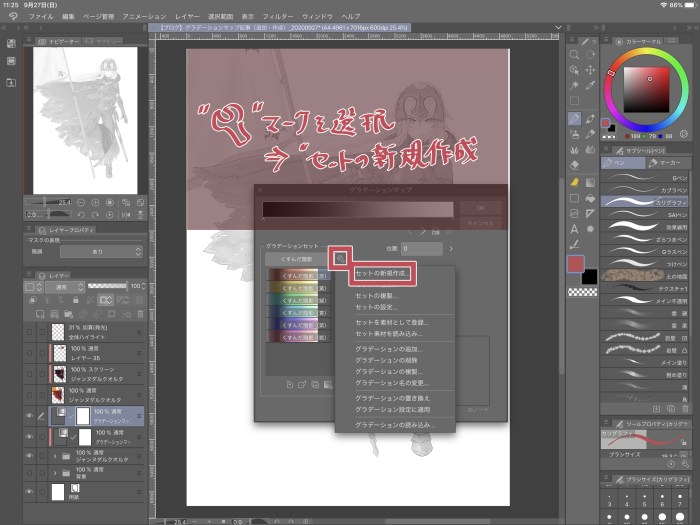Select the Text tool

pos(574,229)
